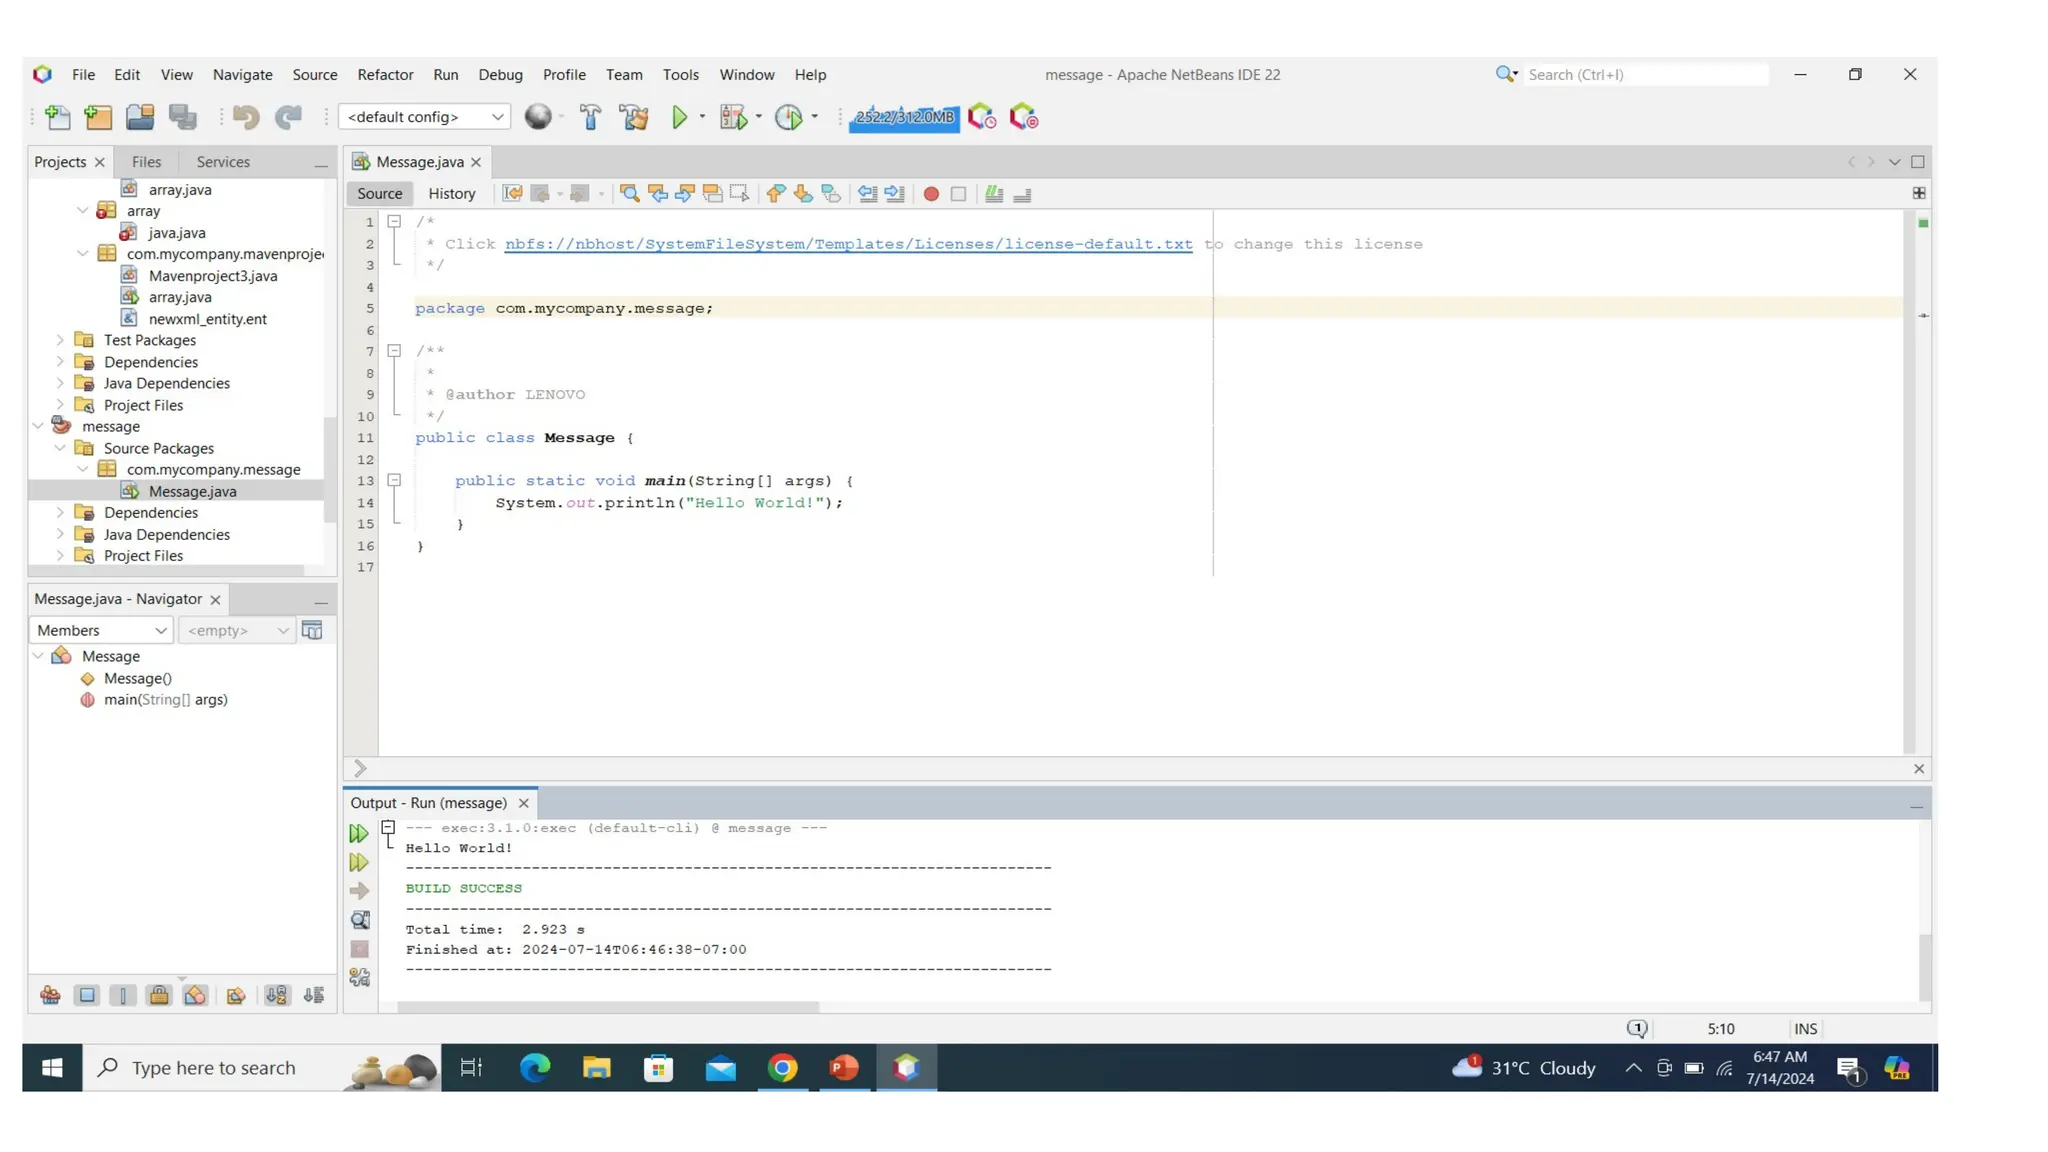Open Chrome from the Windows taskbar

click(x=783, y=1068)
